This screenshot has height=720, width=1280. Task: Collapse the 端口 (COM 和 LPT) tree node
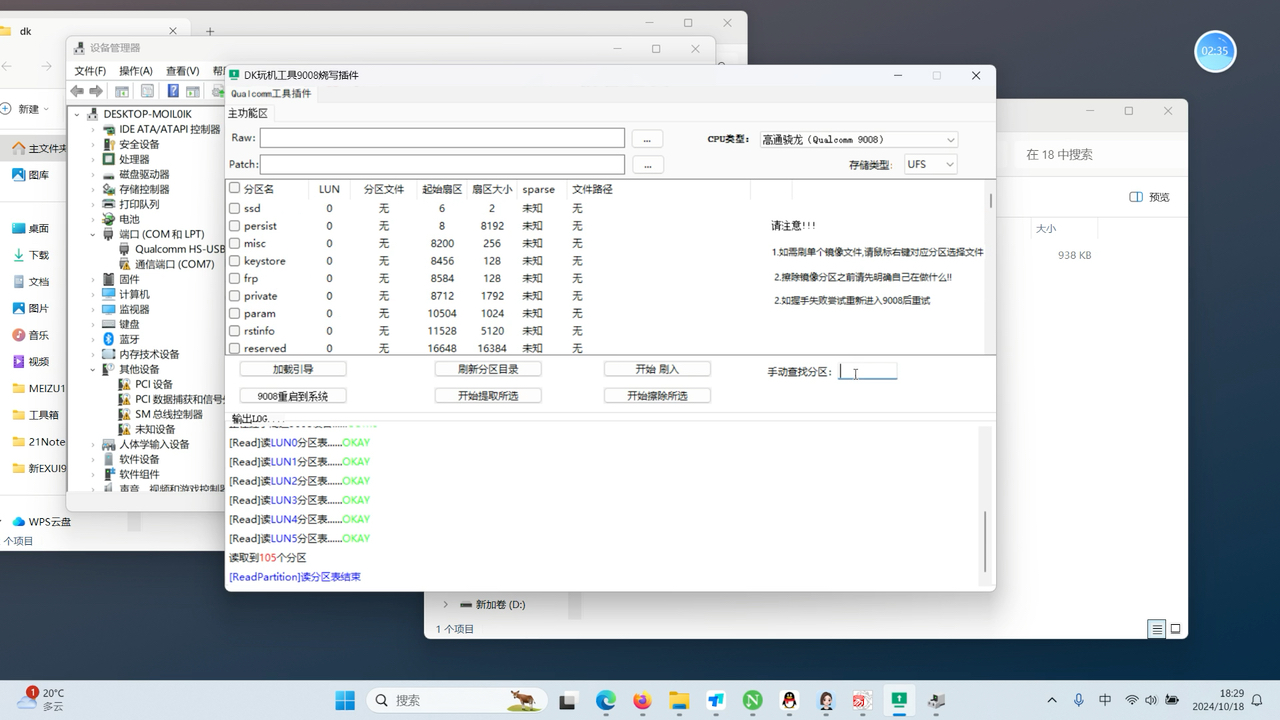click(x=93, y=234)
